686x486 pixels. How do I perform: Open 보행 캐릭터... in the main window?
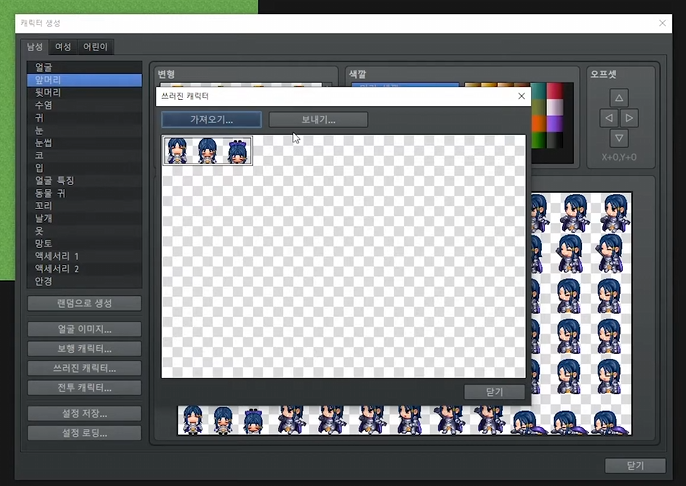(84, 349)
